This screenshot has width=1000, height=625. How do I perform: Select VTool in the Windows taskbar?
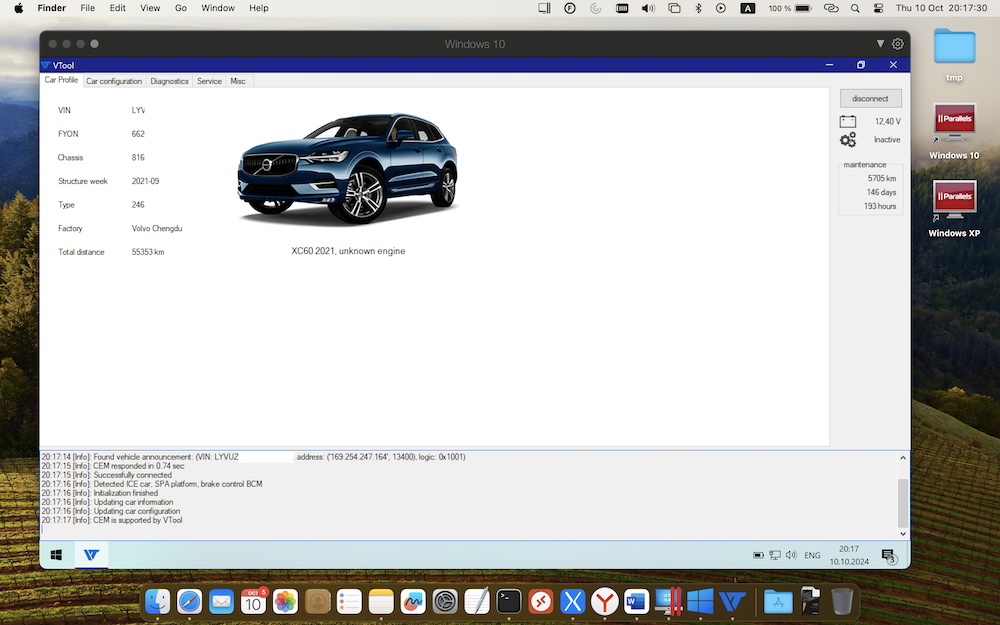tap(91, 555)
